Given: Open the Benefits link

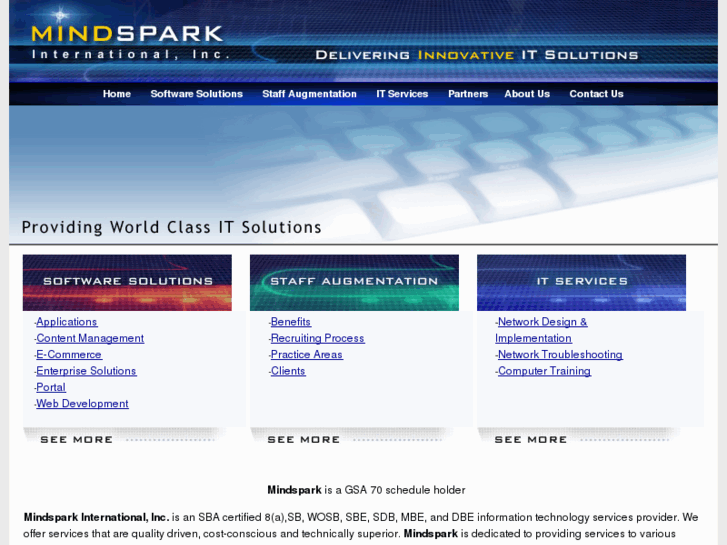Looking at the screenshot, I should coord(291,322).
